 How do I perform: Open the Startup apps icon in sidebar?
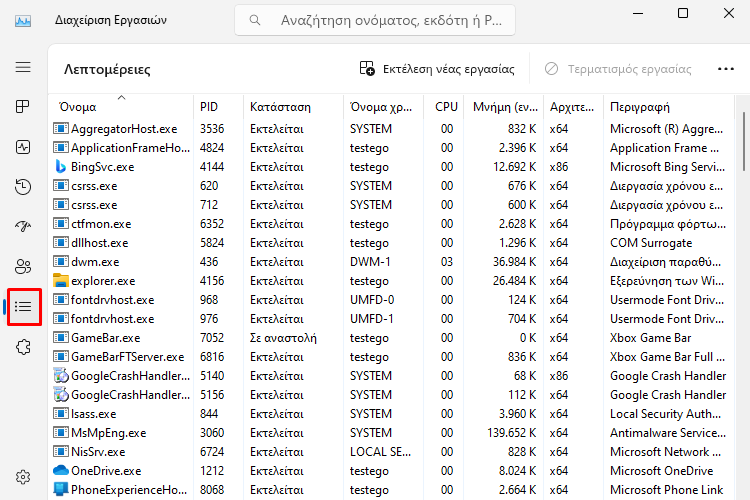coord(23,226)
